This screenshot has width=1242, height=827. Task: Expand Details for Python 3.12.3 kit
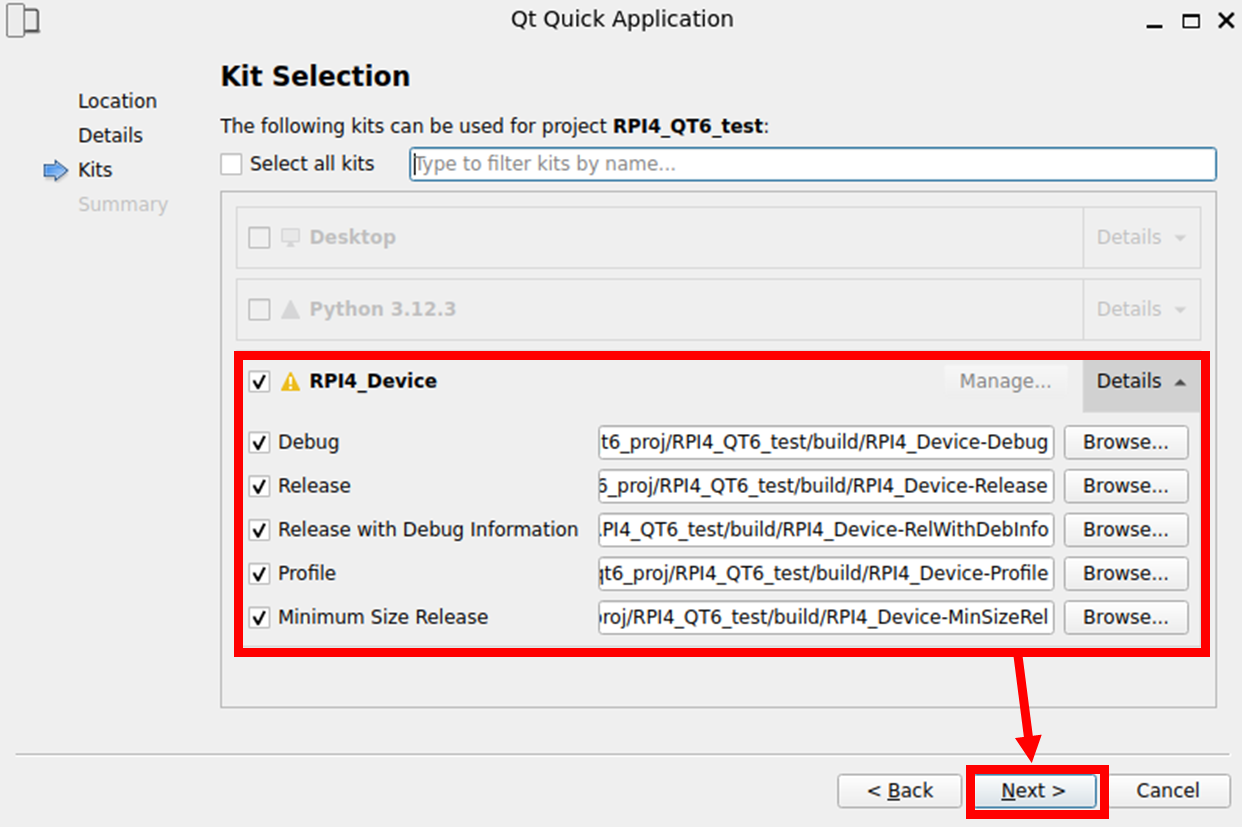pyautogui.click(x=1141, y=310)
